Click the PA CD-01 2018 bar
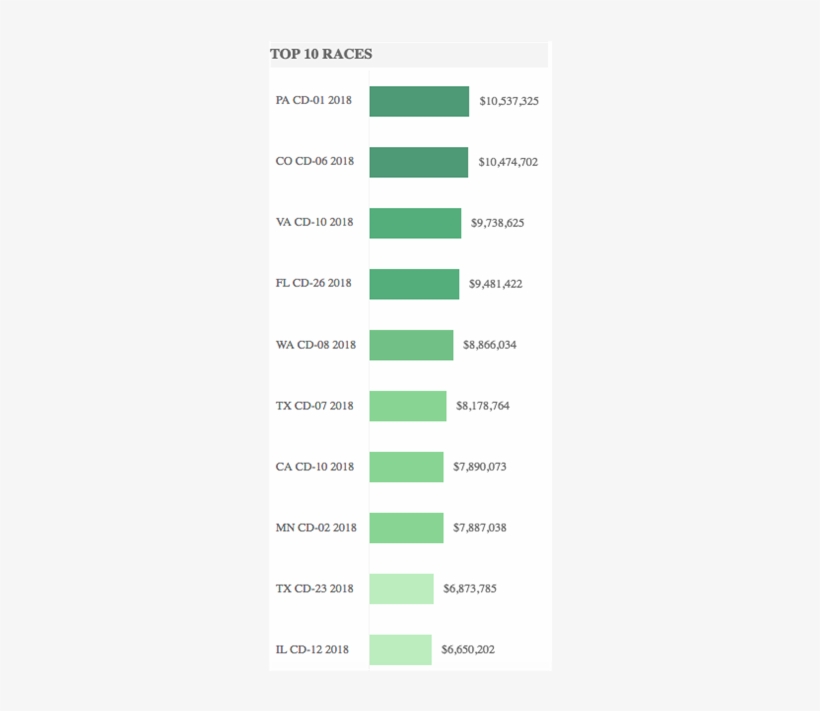Viewport: 820px width, 711px height. tap(419, 101)
